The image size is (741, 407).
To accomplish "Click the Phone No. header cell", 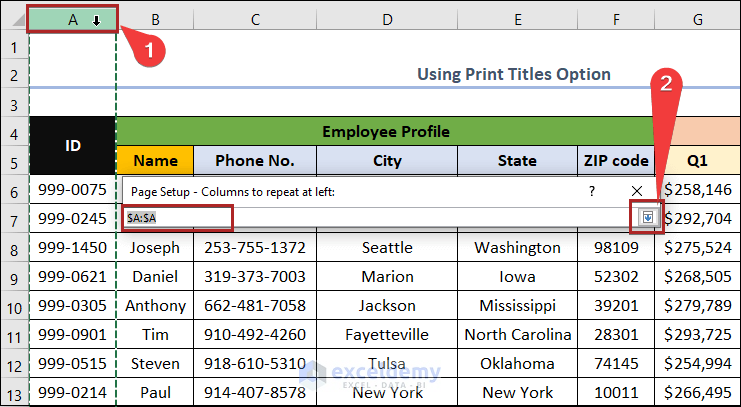I will click(255, 160).
